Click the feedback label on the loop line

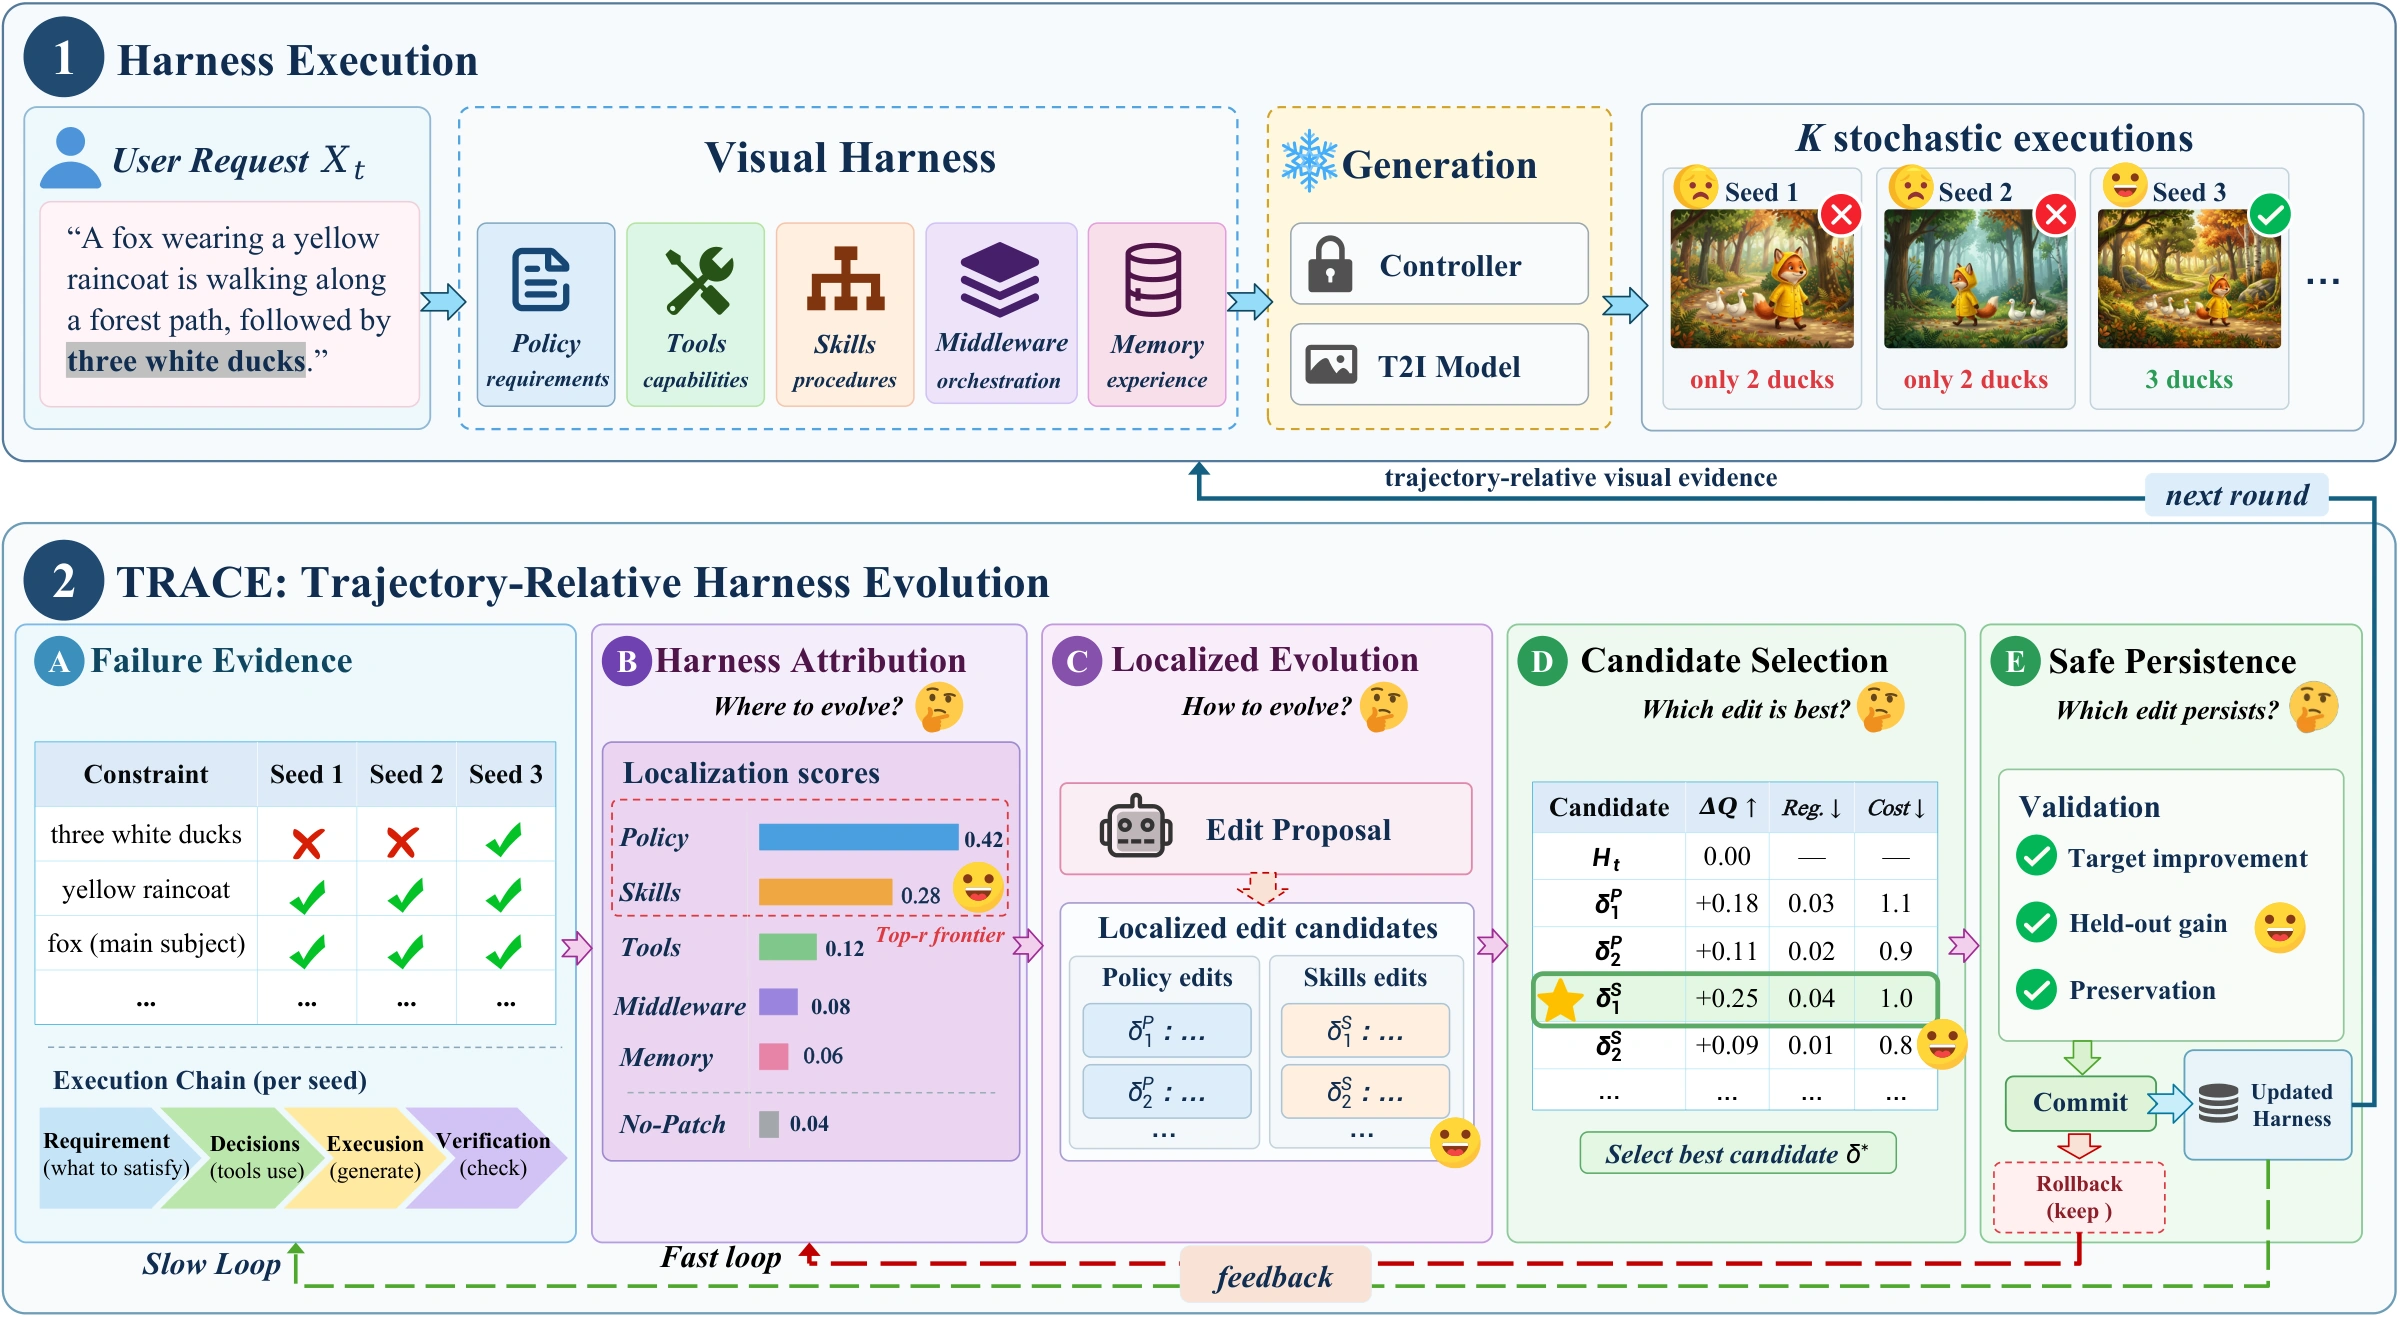tap(1274, 1276)
